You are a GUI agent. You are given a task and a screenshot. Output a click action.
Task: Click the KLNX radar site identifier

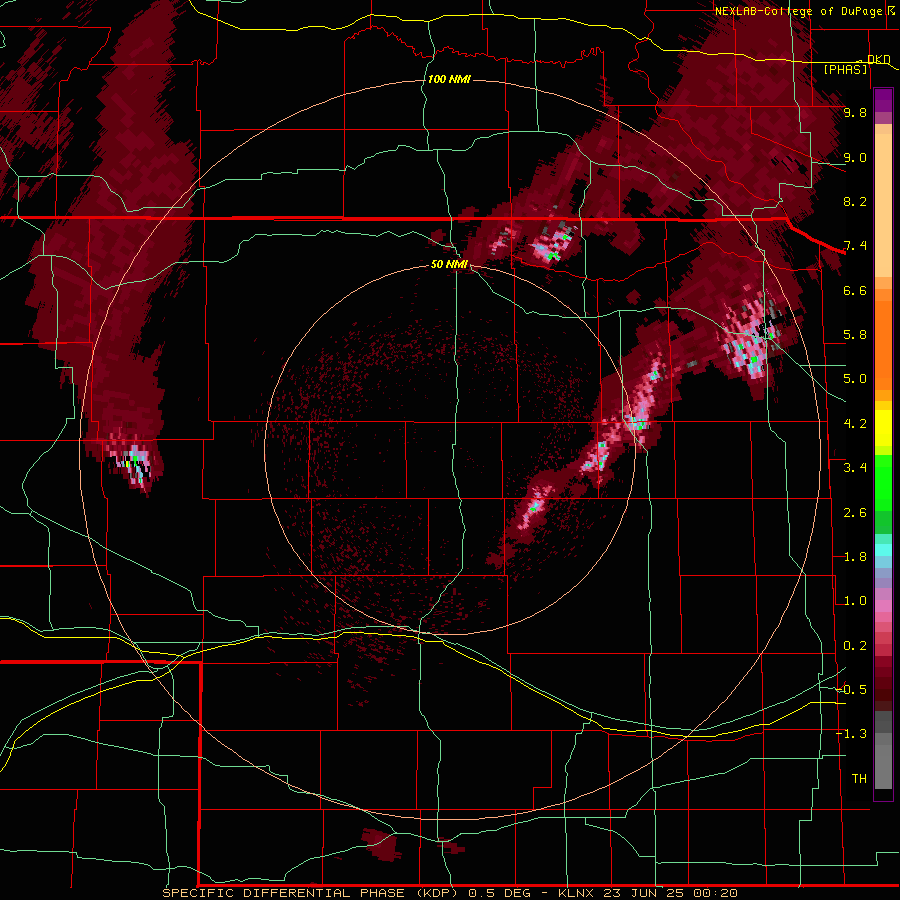pos(577,893)
